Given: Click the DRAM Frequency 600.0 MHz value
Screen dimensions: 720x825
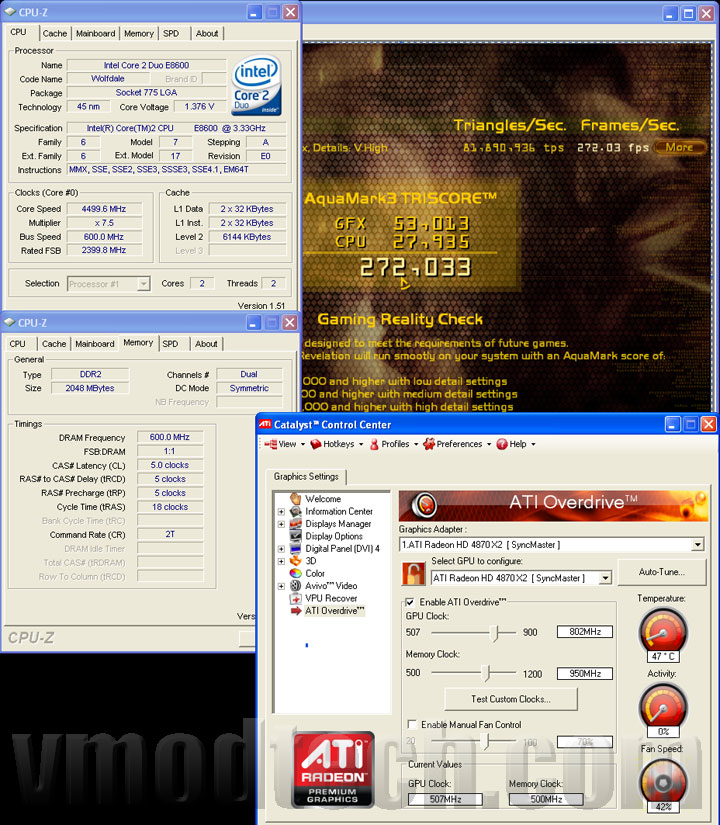Looking at the screenshot, I should point(169,437).
